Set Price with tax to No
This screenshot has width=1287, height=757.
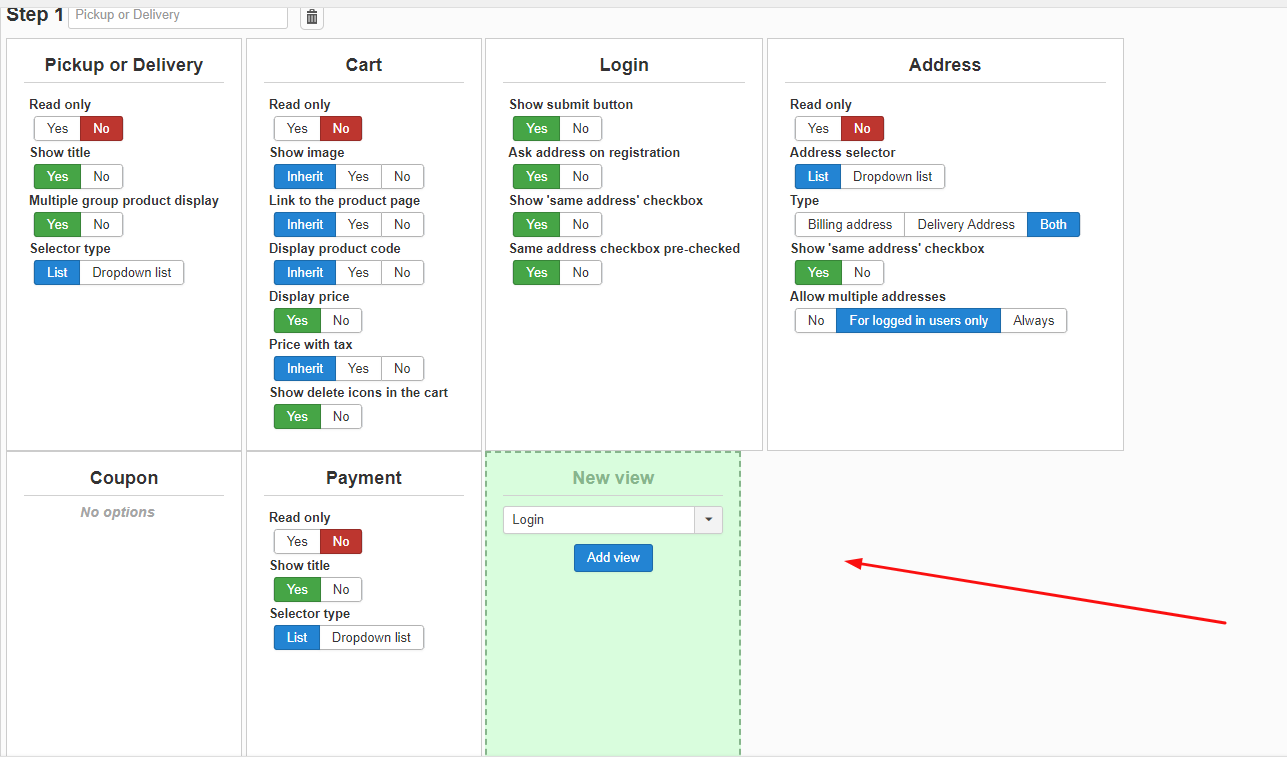tap(402, 368)
